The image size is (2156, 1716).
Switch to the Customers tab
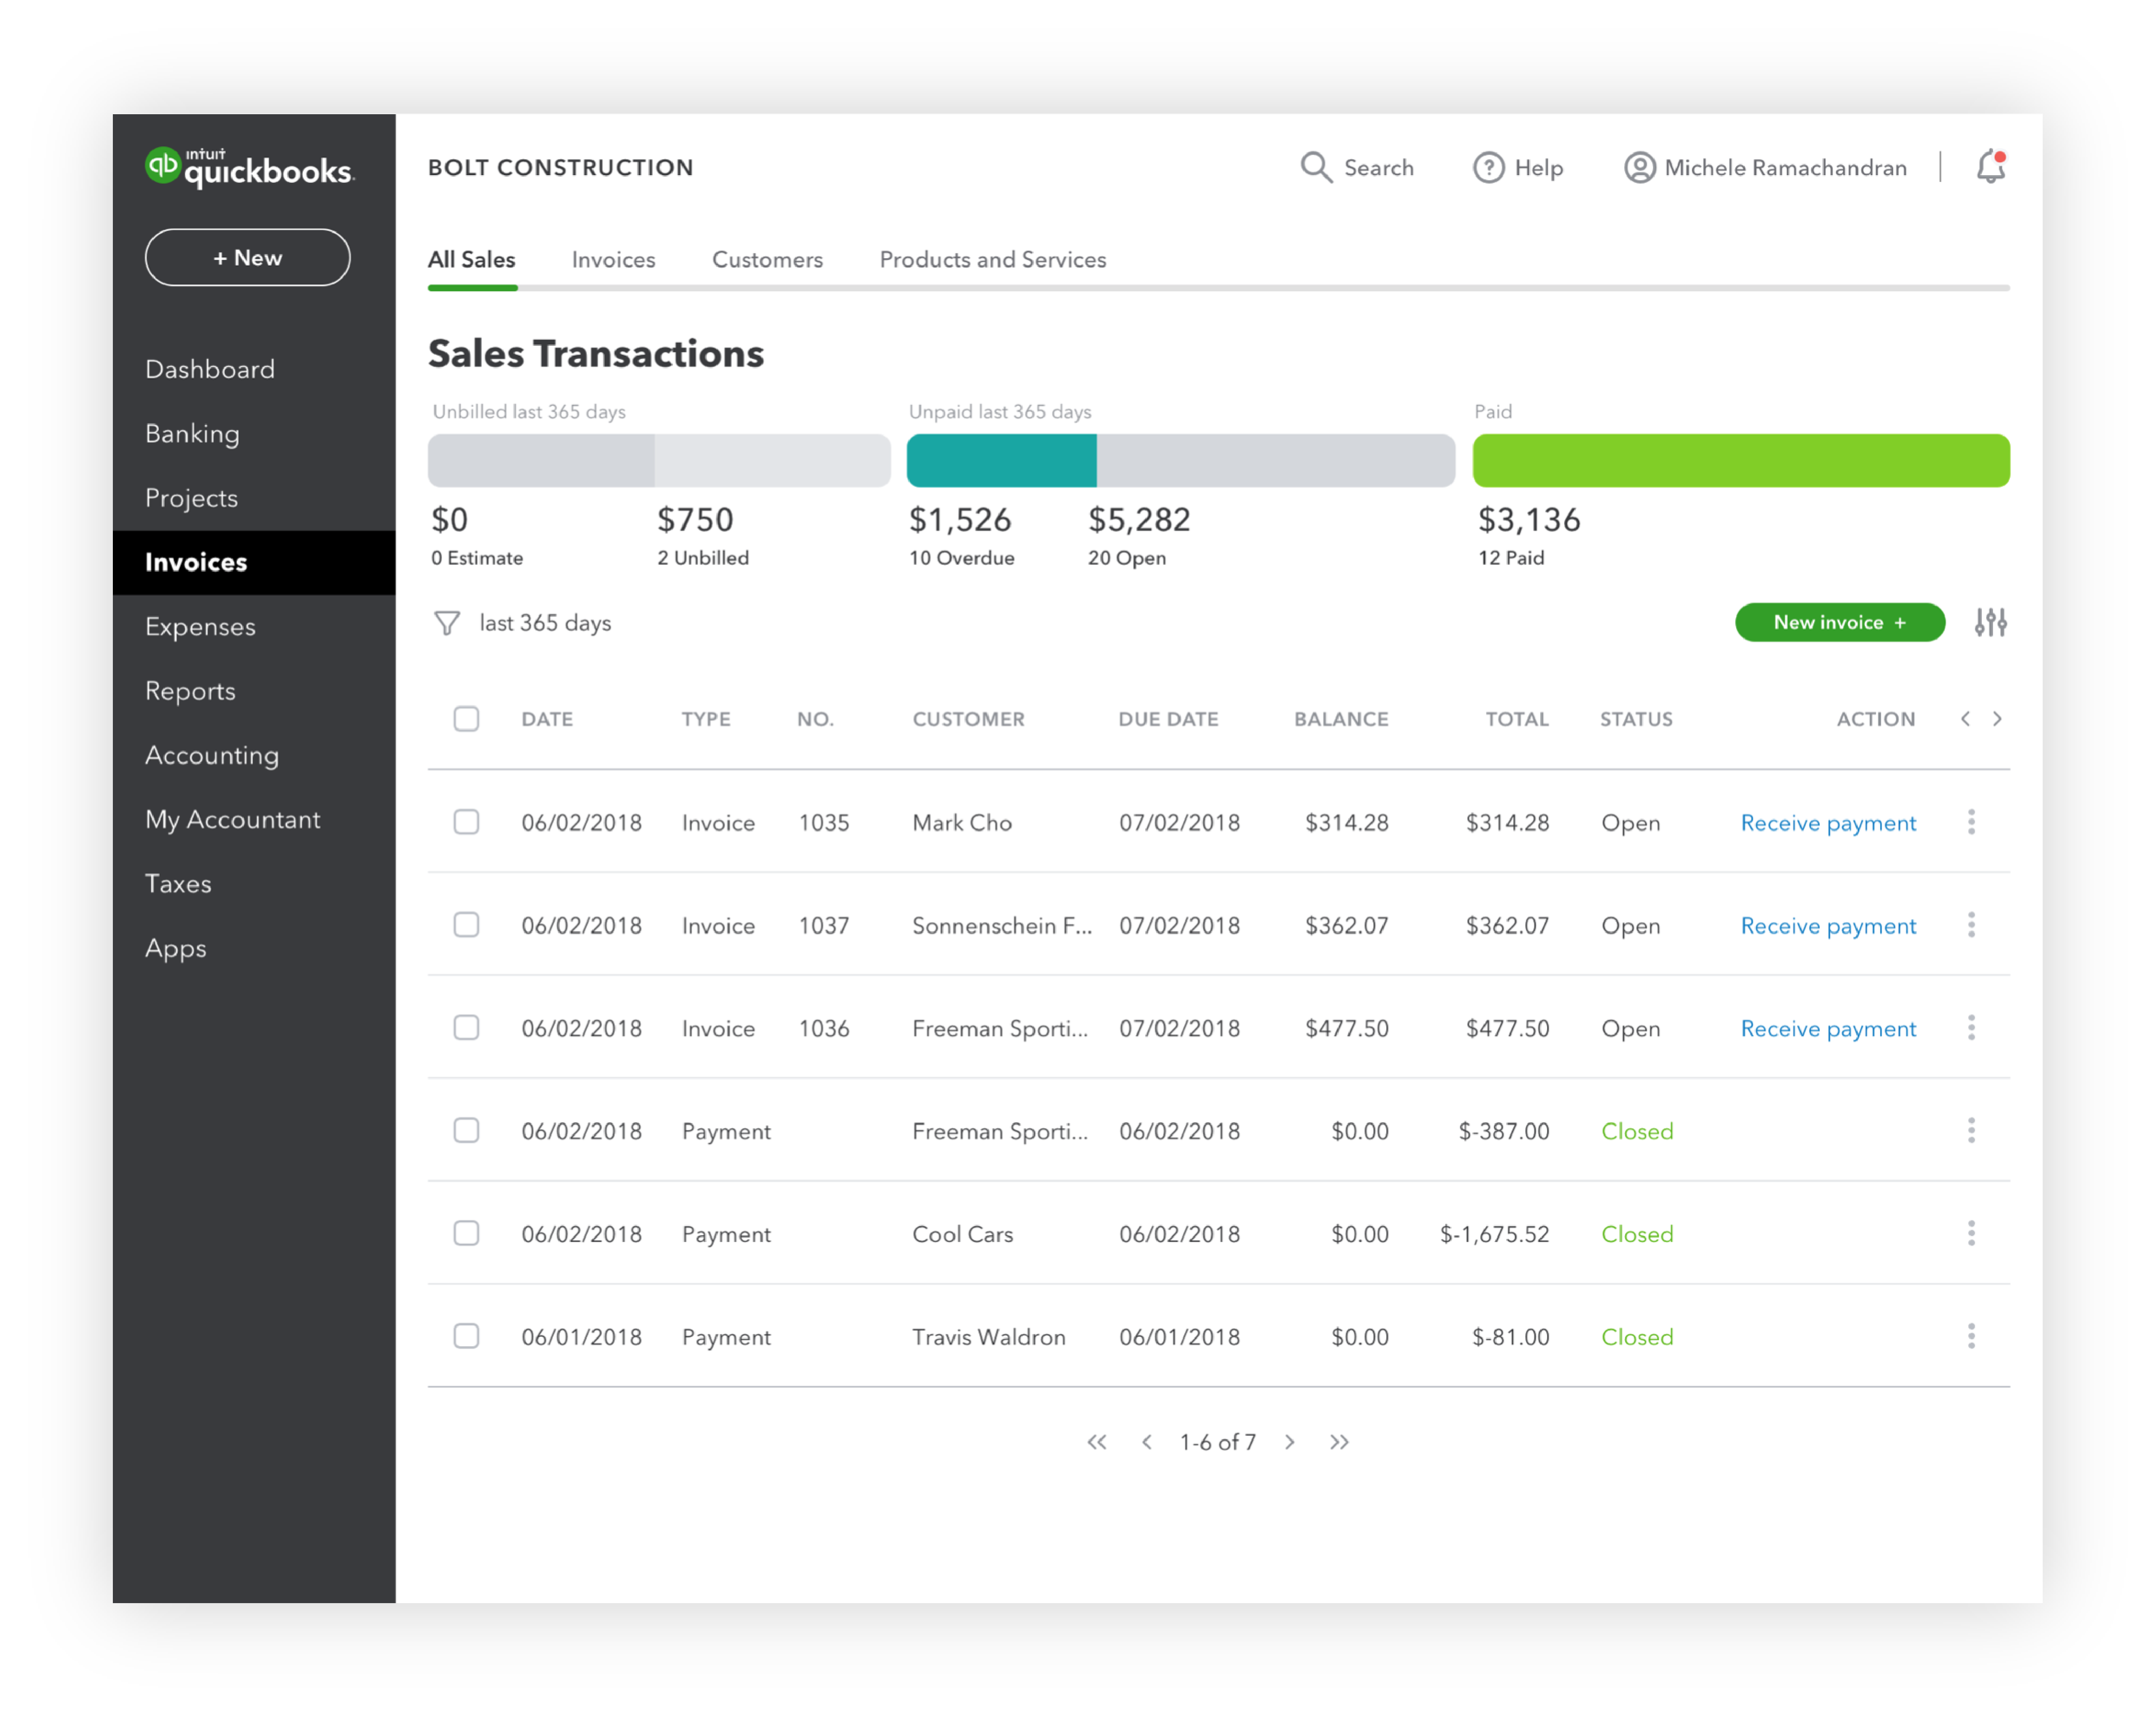click(767, 260)
